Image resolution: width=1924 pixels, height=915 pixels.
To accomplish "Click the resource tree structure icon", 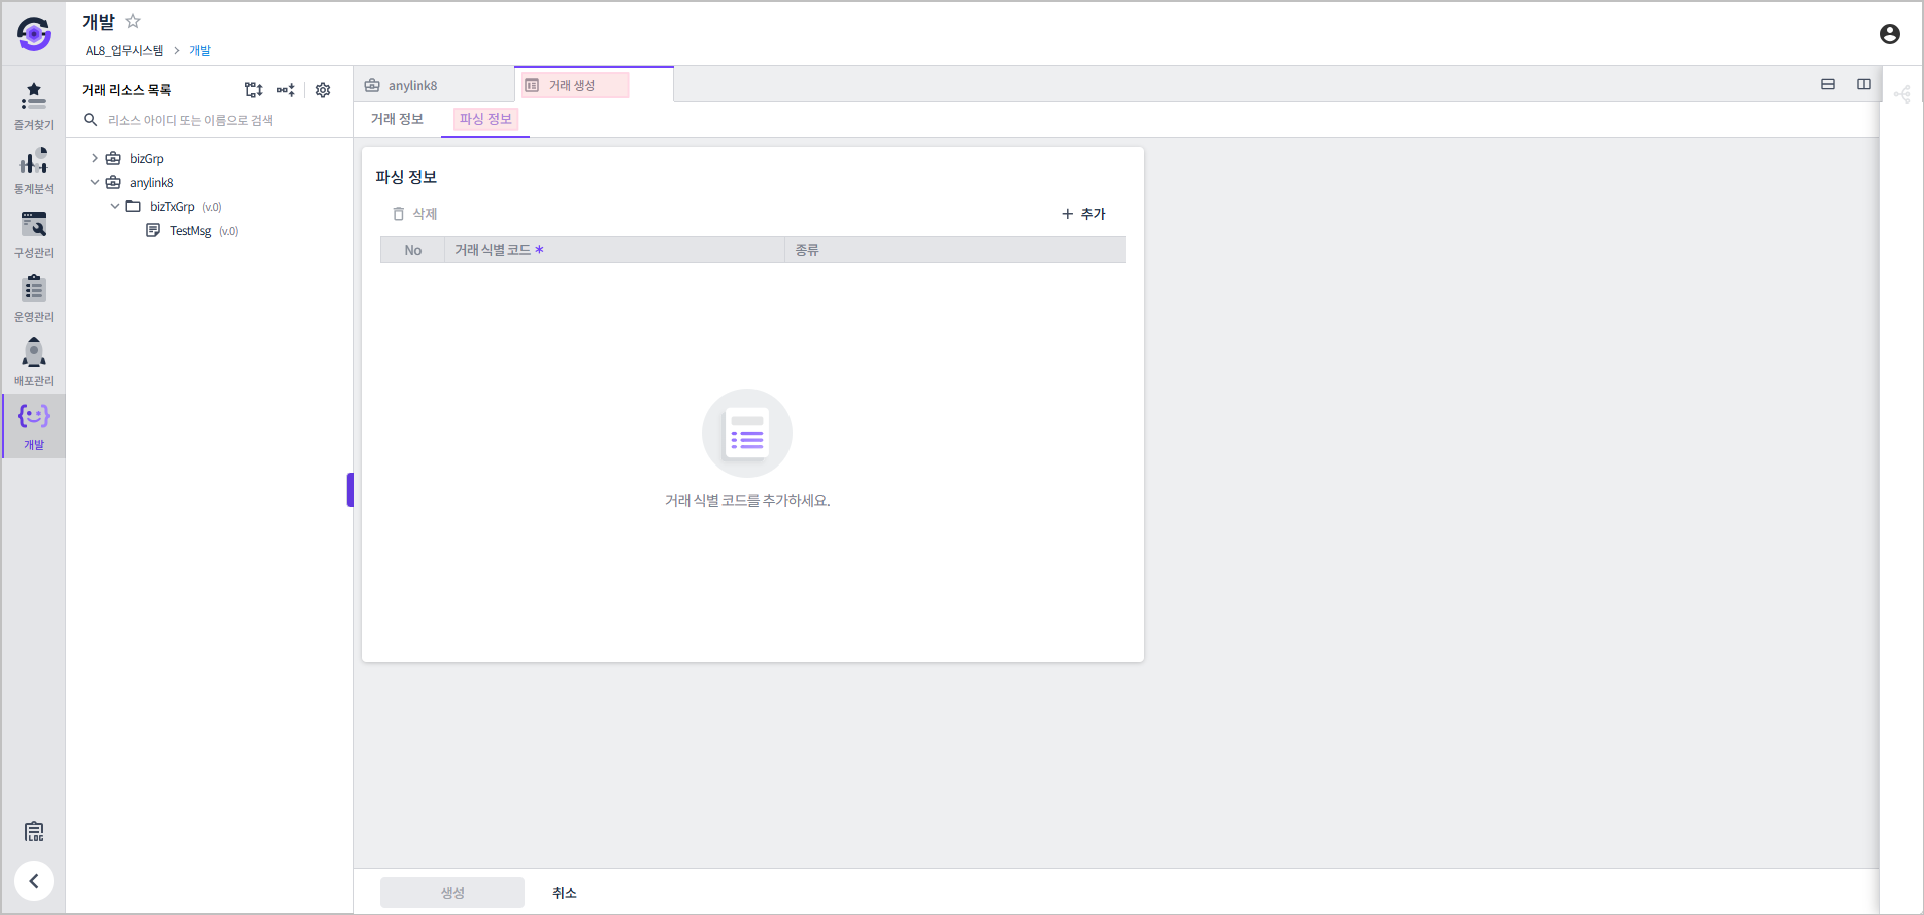I will [253, 90].
